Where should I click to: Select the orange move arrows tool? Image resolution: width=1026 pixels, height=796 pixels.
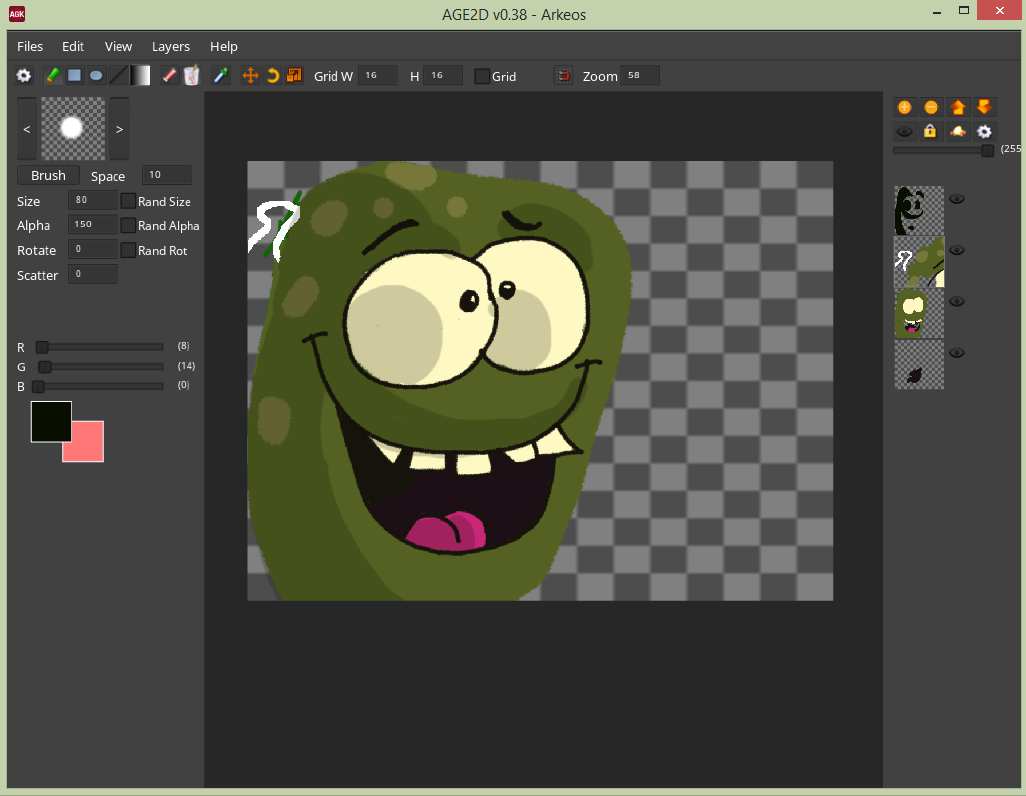tap(251, 76)
